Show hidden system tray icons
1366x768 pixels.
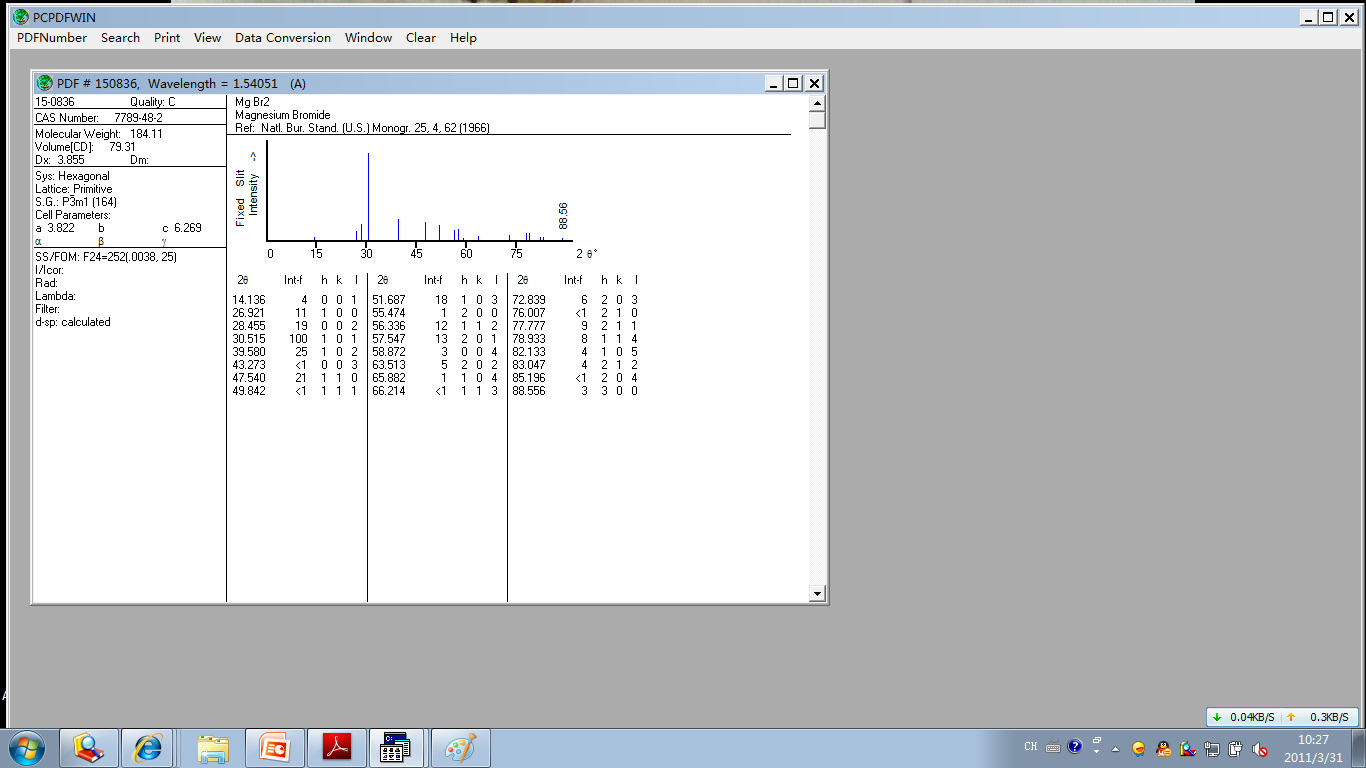(x=1116, y=749)
